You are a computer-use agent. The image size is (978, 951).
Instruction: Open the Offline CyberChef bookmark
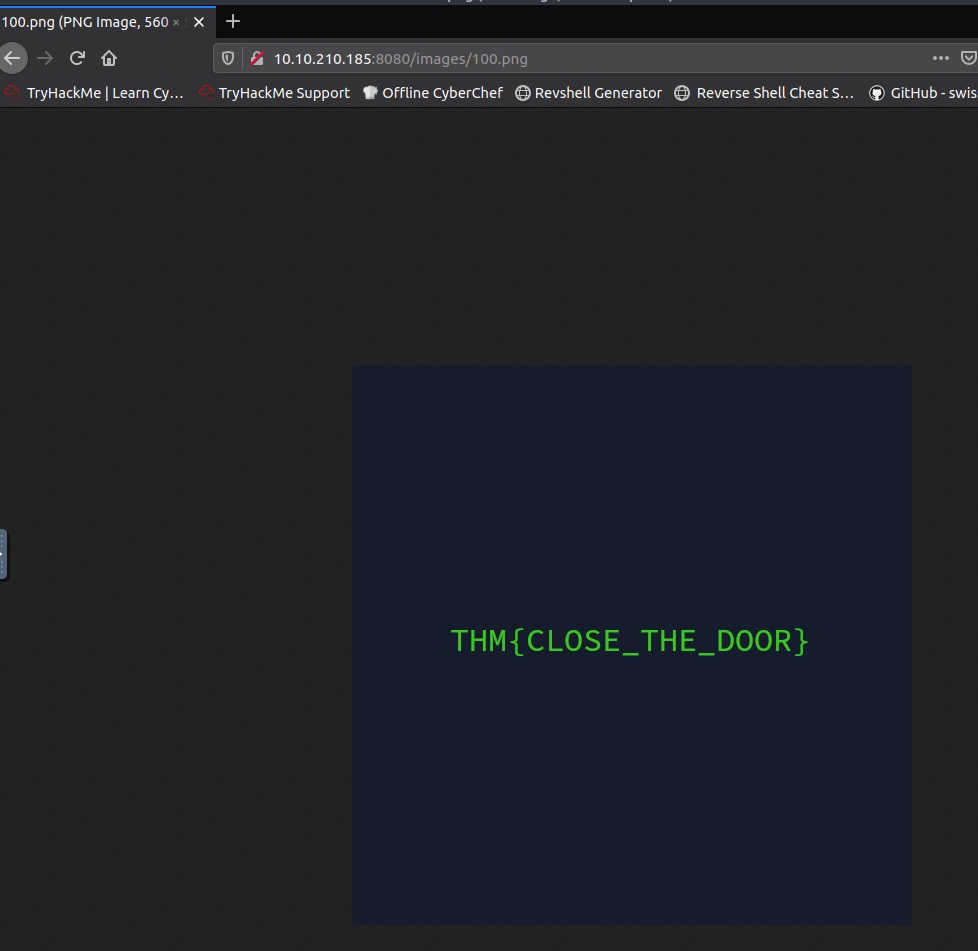coord(432,93)
